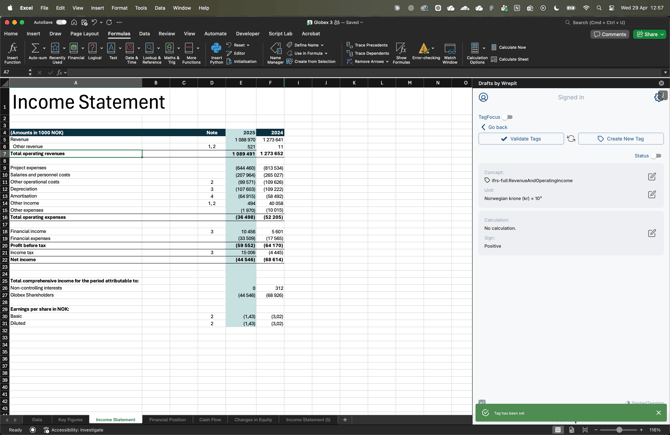Viewport: 670px width, 435px height.
Task: Adjust the zoom slider in status bar
Action: click(619, 430)
